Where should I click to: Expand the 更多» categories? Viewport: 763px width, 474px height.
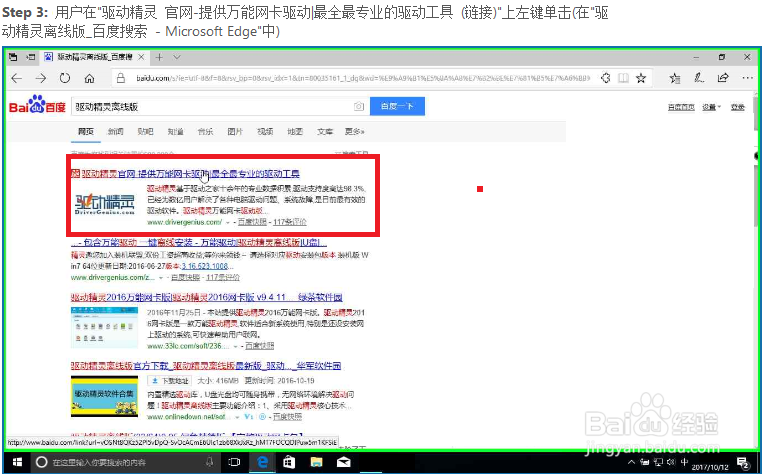tap(355, 131)
